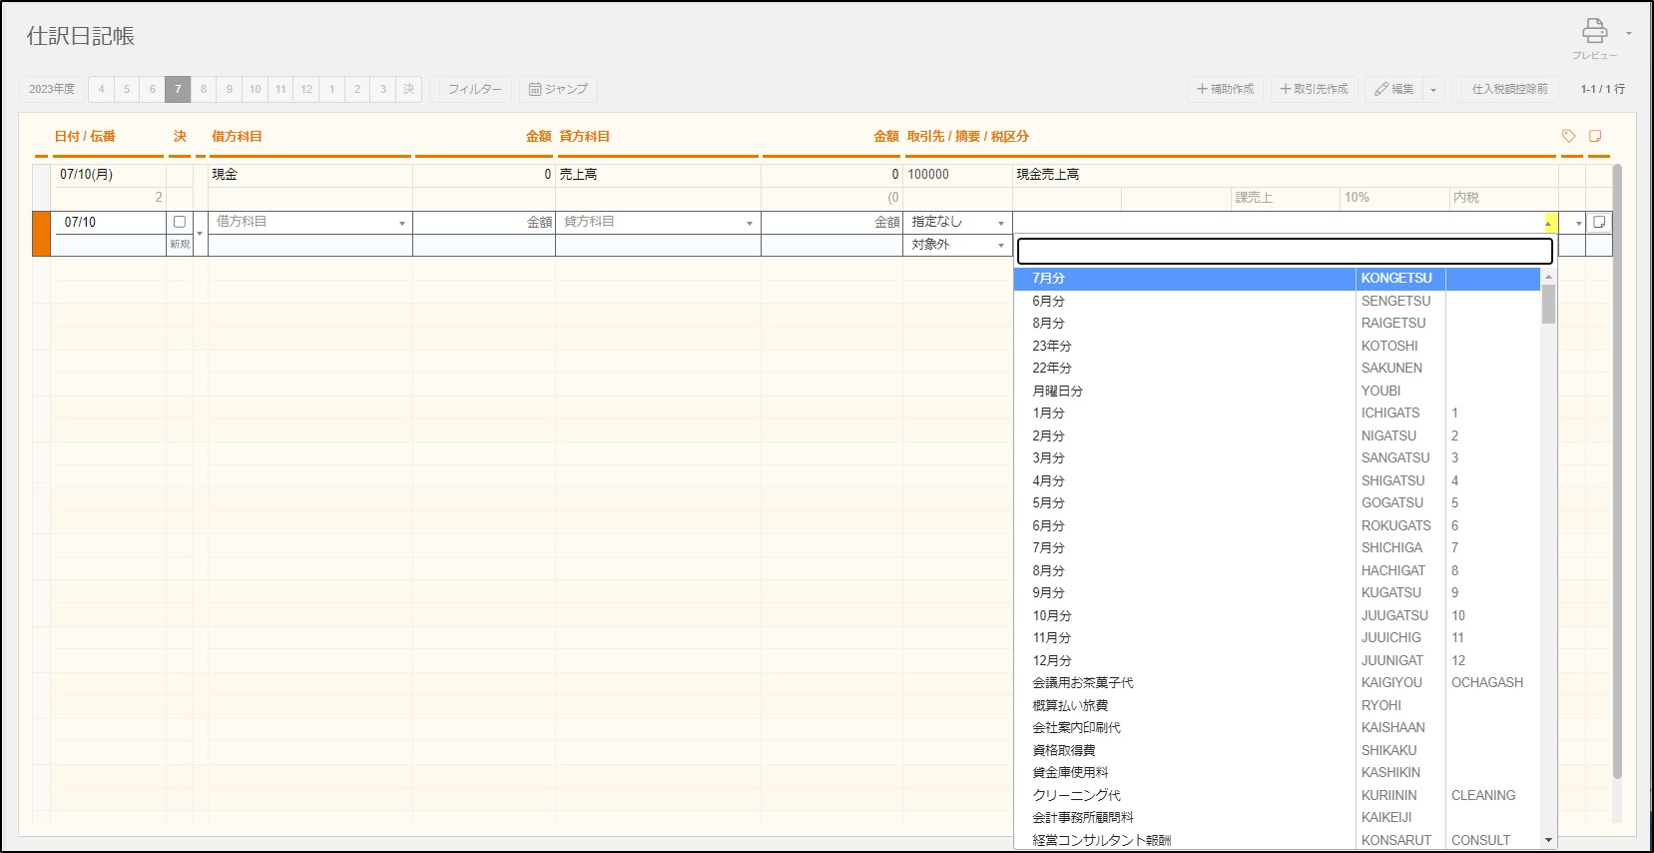Click the summary dropdown list scrollbar thumb
This screenshot has height=853, width=1654.
1548,304
